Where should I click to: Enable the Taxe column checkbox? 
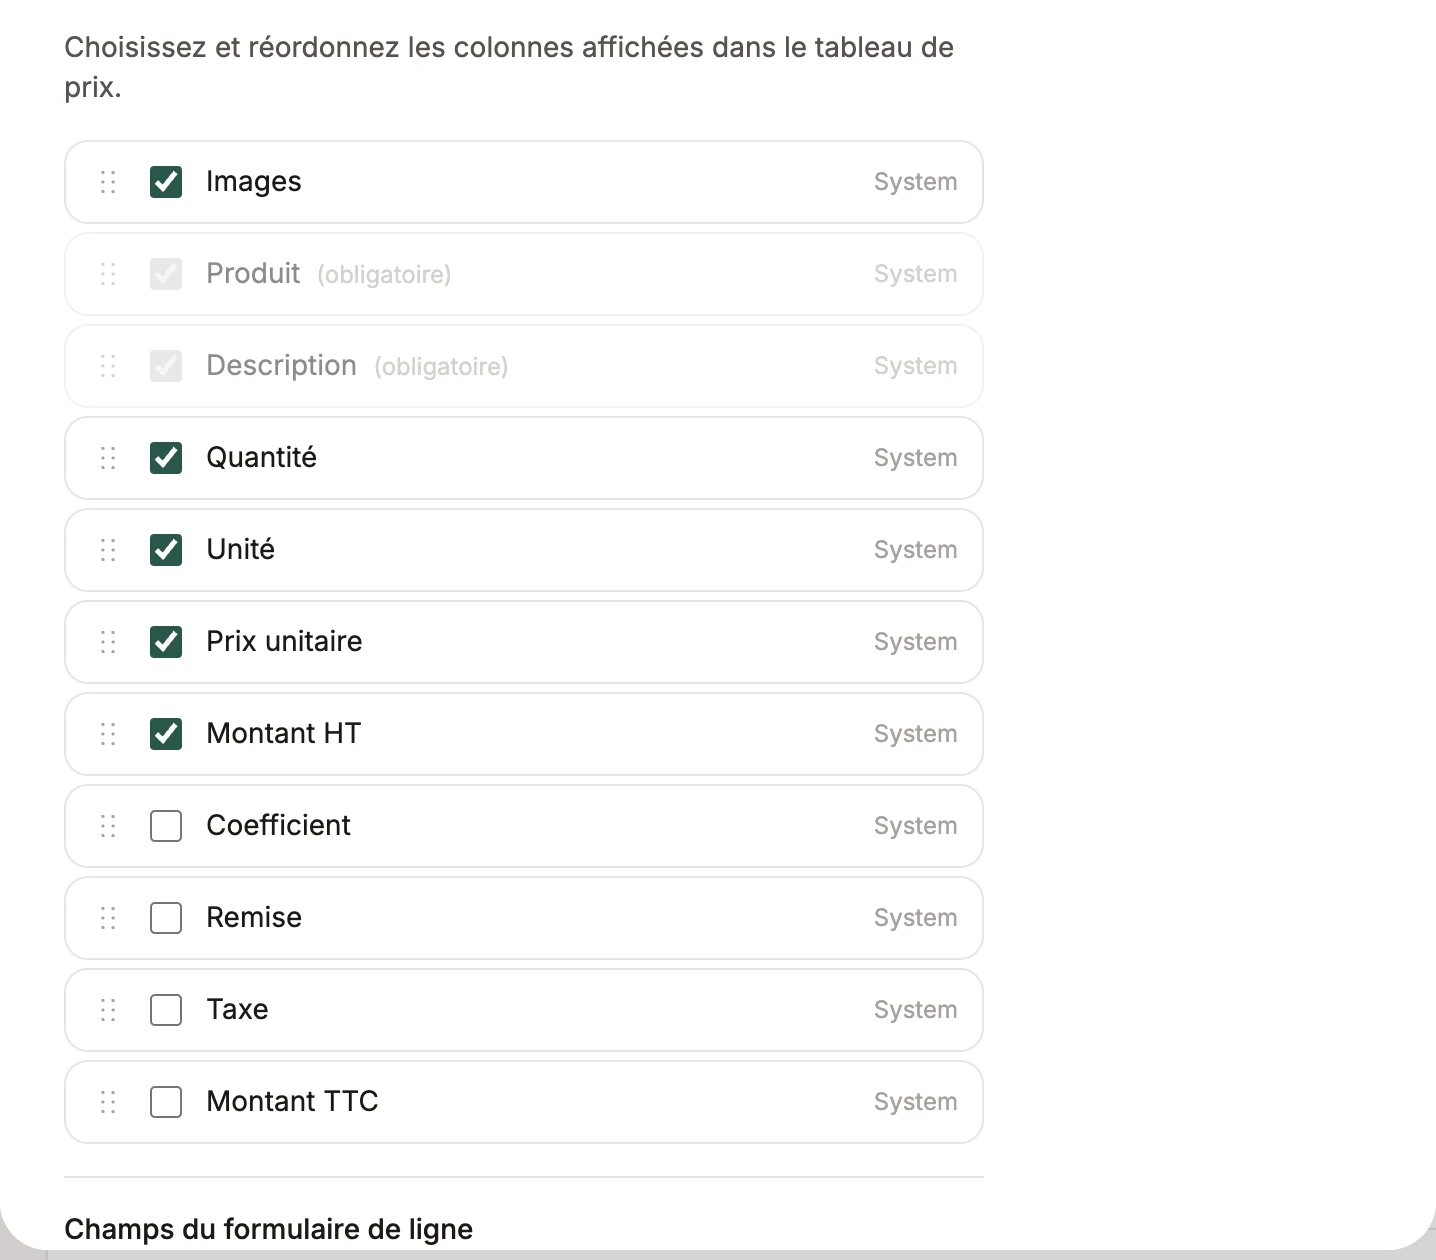click(166, 1010)
